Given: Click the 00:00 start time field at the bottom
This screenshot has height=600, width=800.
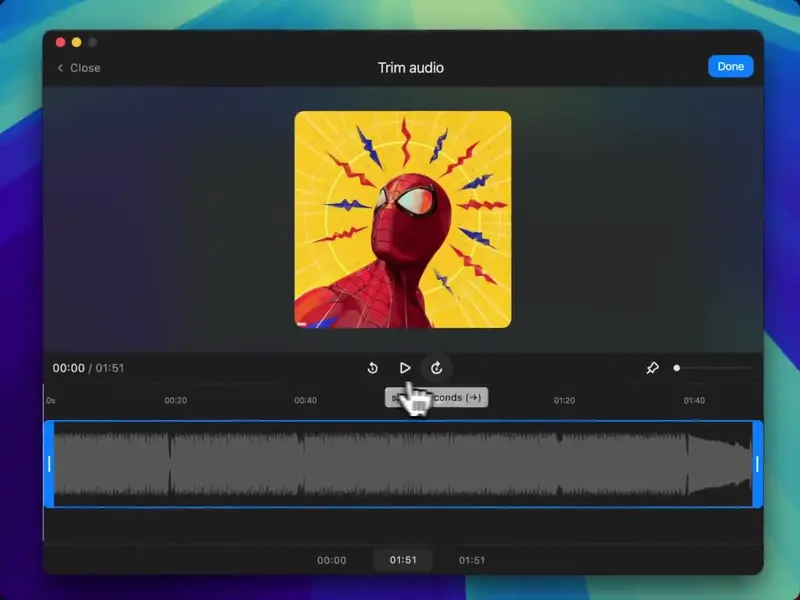Looking at the screenshot, I should point(332,560).
